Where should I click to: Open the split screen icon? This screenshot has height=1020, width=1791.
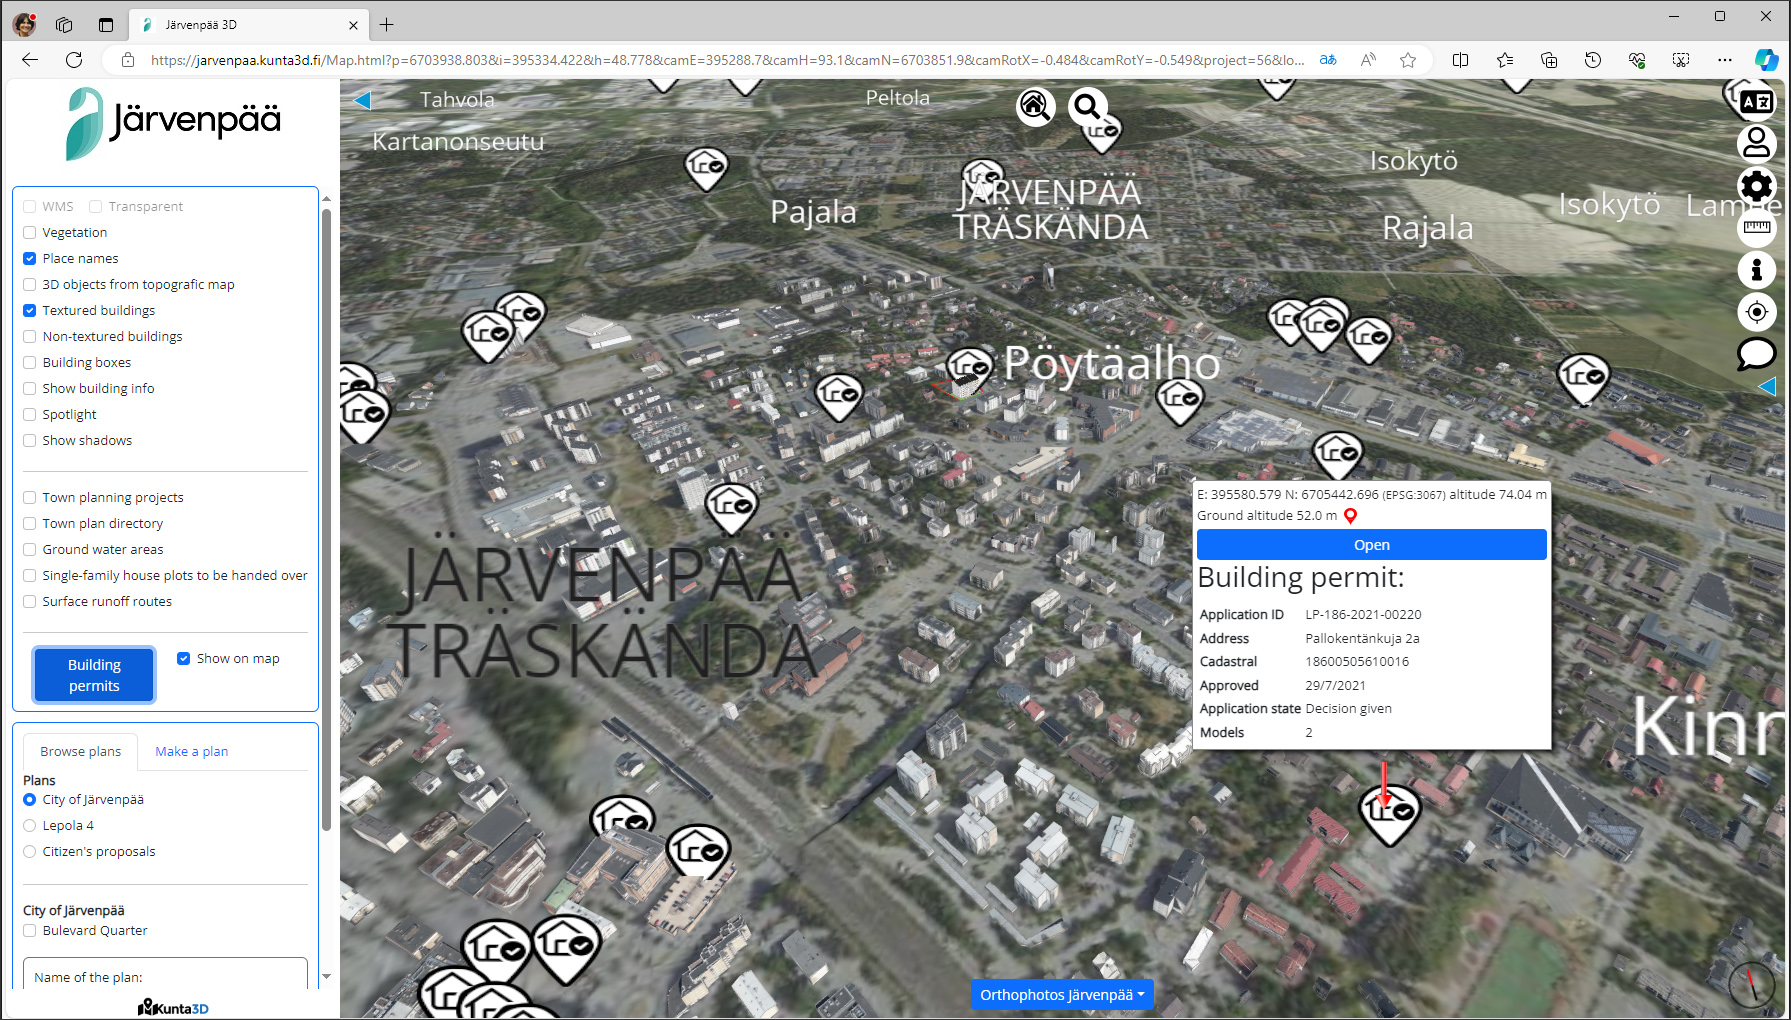(1460, 60)
